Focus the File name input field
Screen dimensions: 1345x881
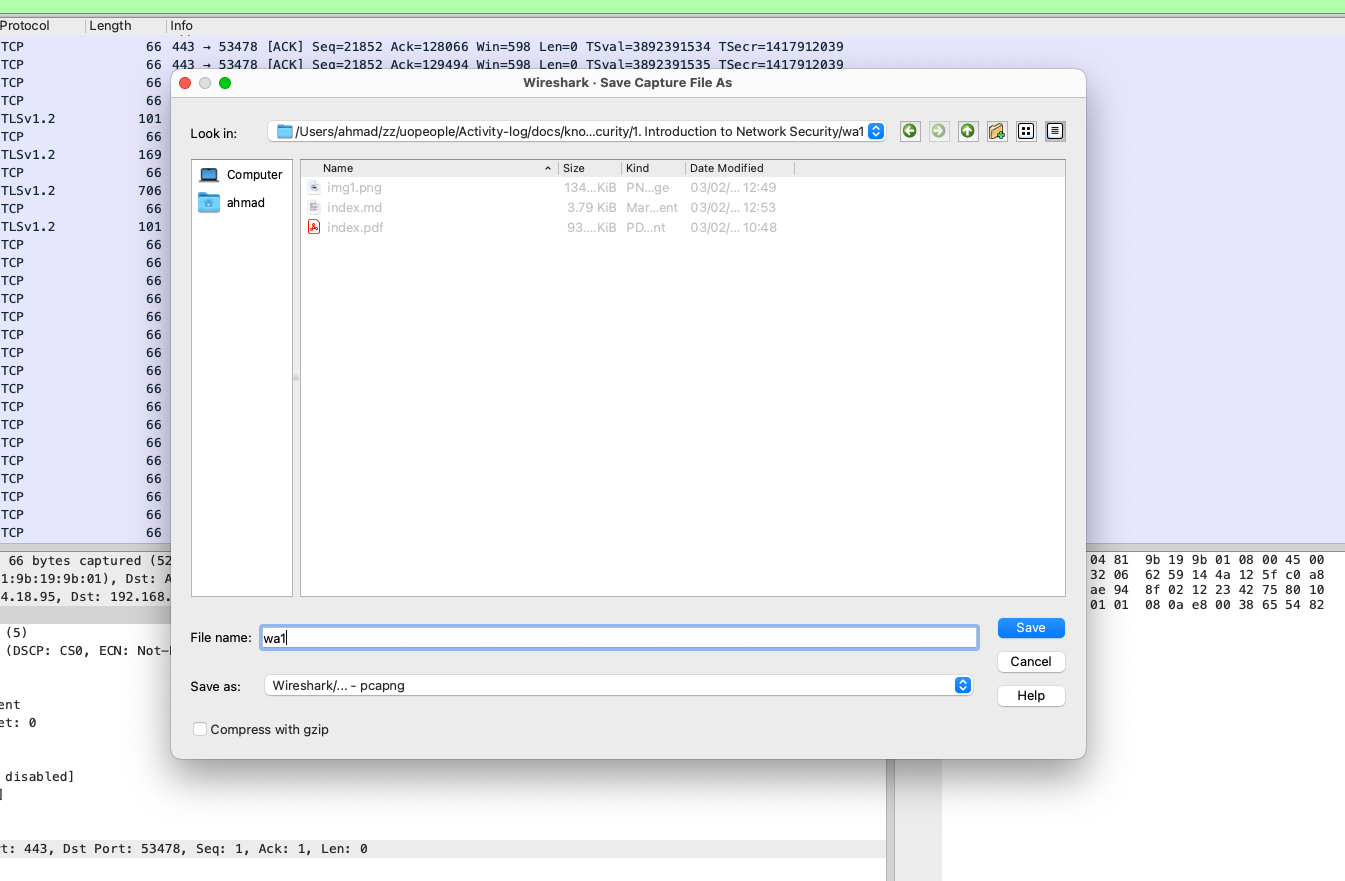point(619,637)
